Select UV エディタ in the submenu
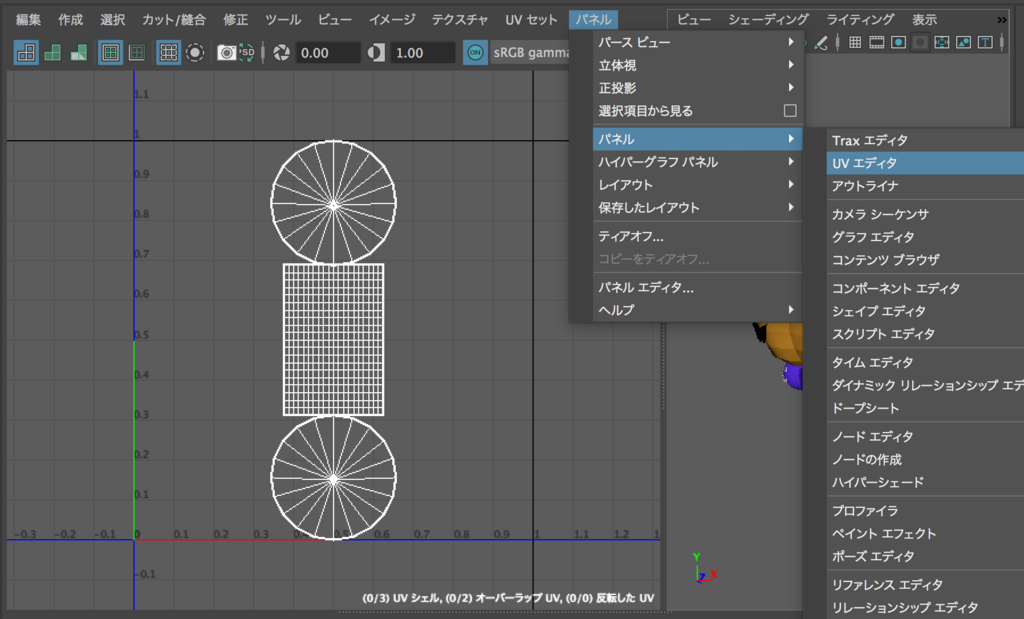Viewport: 1024px width, 619px height. tap(925, 163)
